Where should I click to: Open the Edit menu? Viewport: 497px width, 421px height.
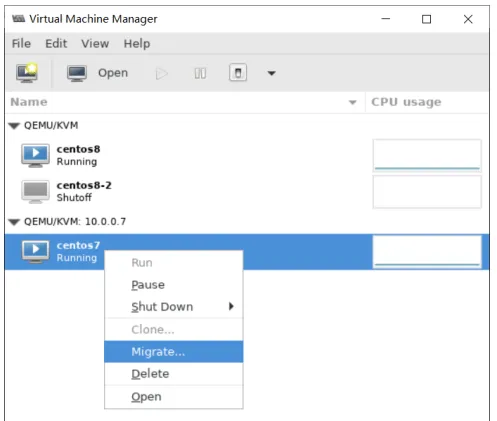pos(56,43)
